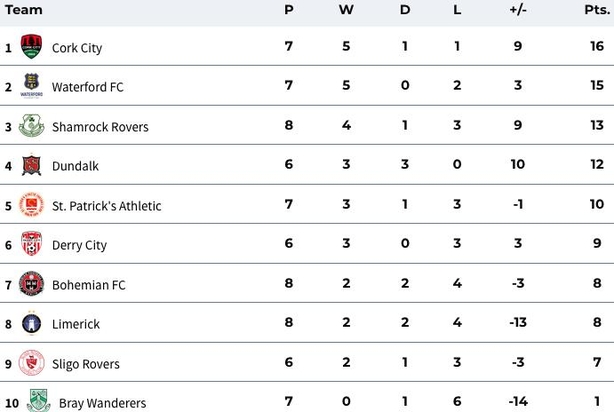Open the Shamrock Rovers team link
Viewport: 614px width, 412px height.
[100, 127]
